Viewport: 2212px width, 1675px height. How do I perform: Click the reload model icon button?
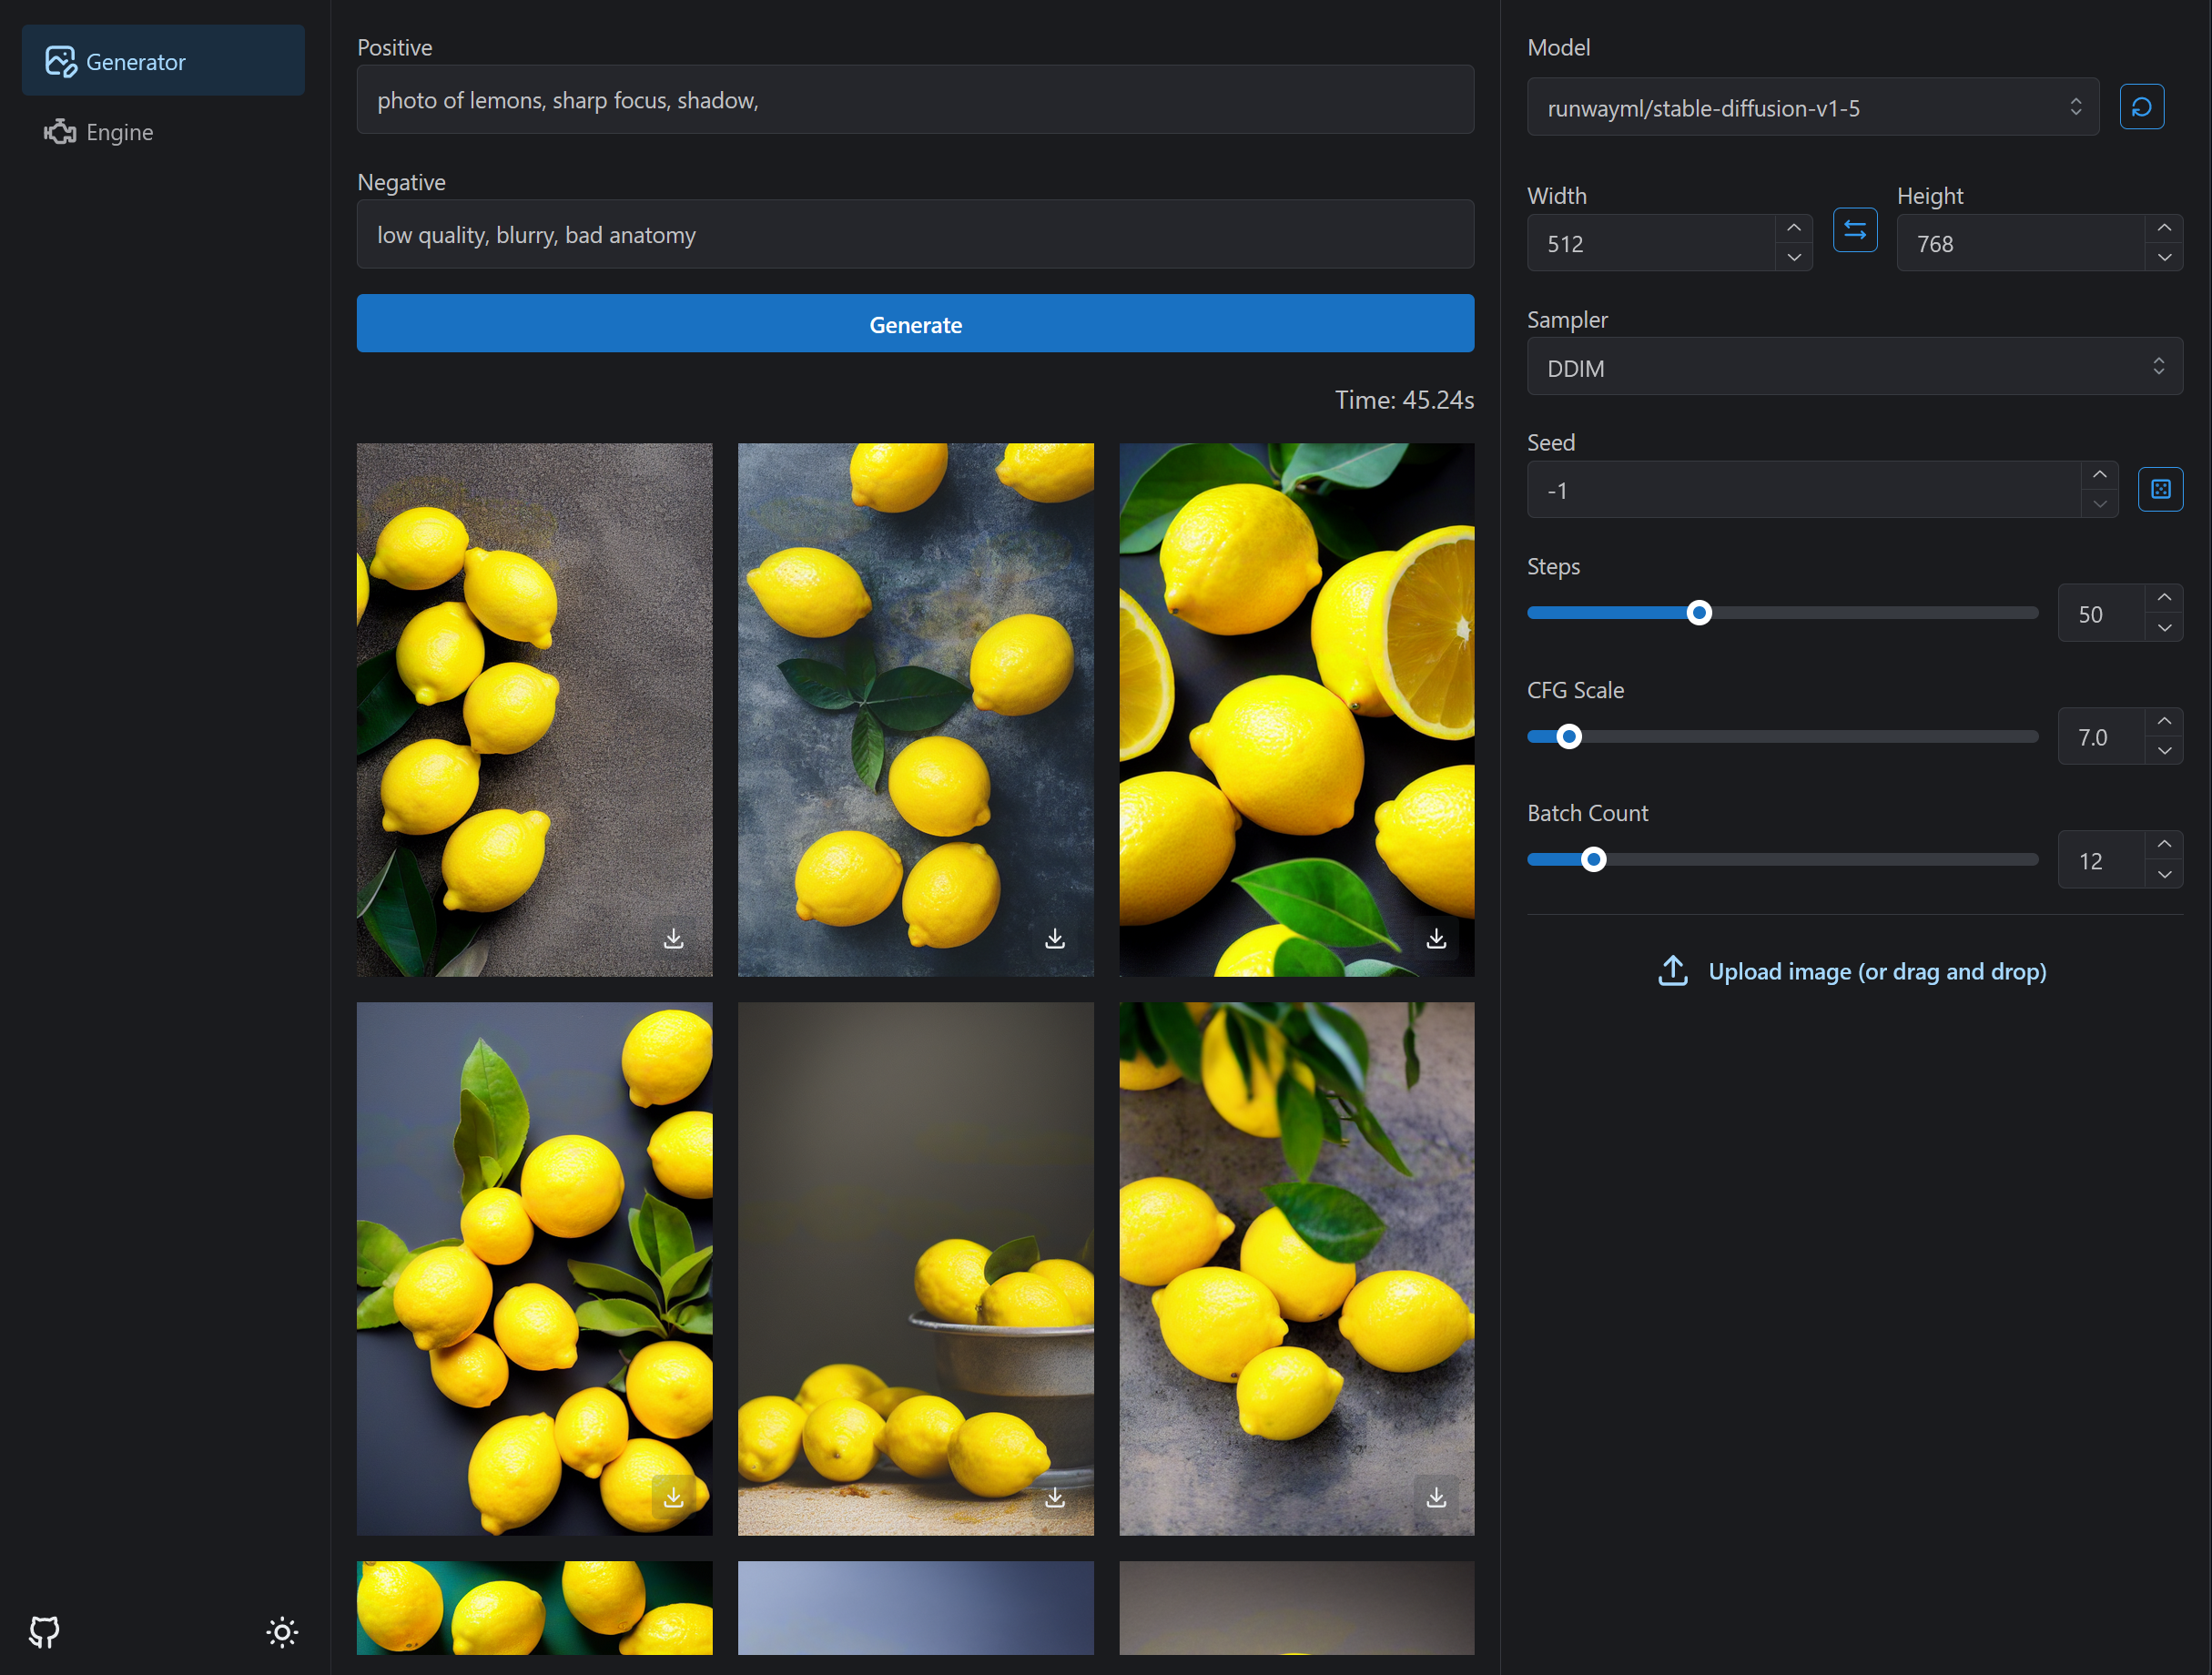pos(2141,107)
